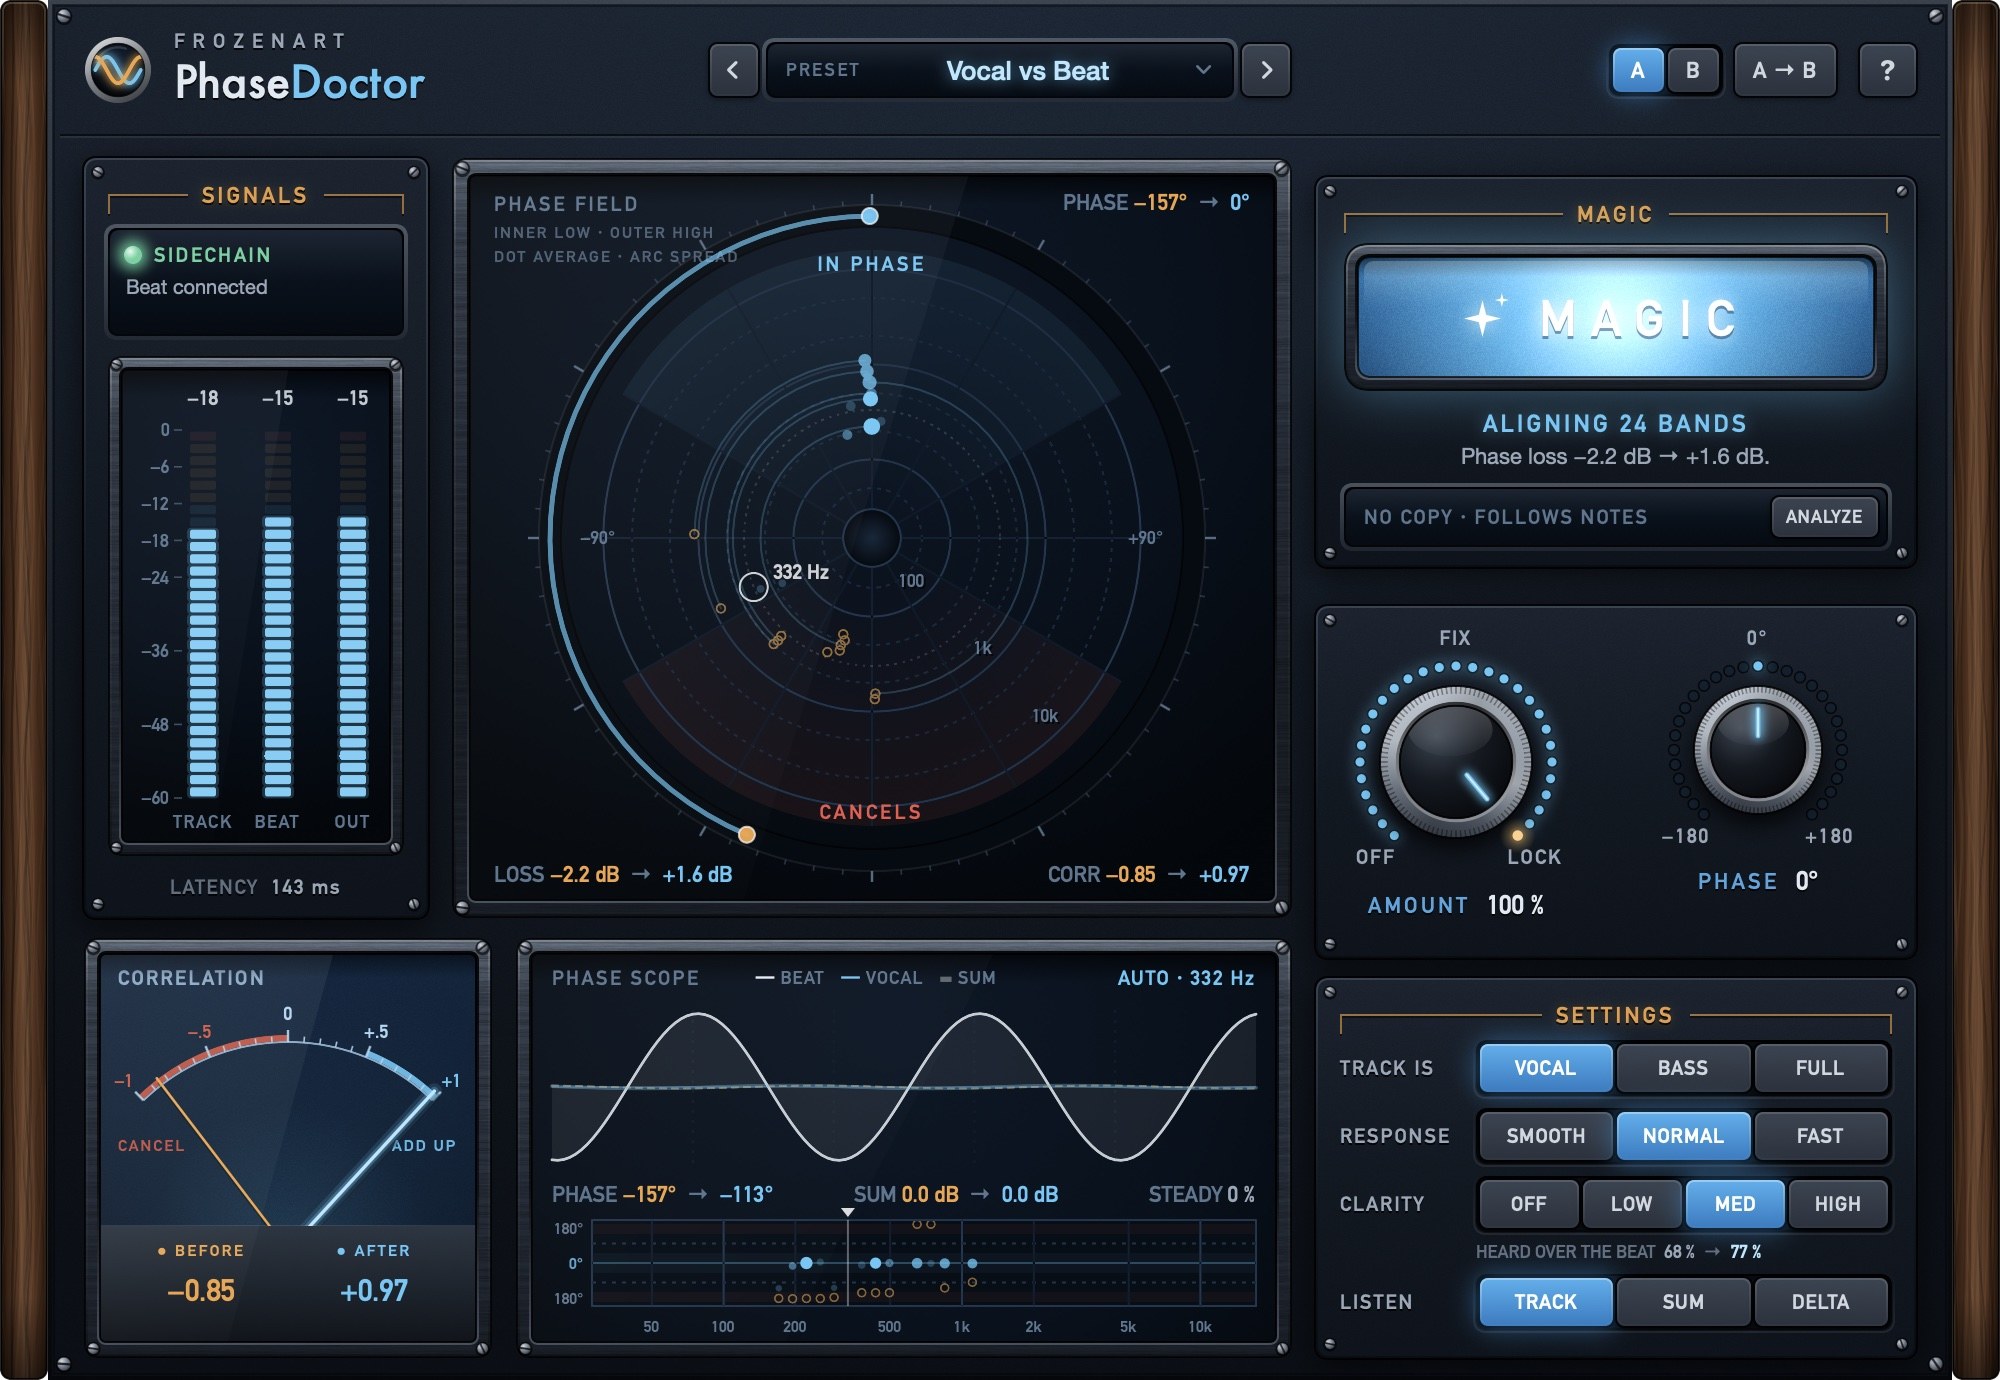This screenshot has height=1380, width=2000.
Task: Listen to SUM output
Action: point(1682,1302)
